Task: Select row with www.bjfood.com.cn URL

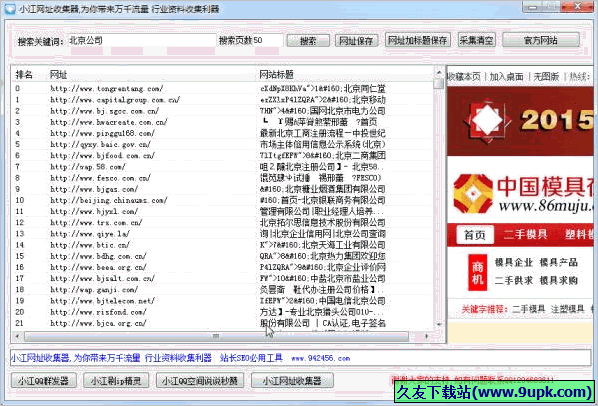Action: pyautogui.click(x=223, y=156)
